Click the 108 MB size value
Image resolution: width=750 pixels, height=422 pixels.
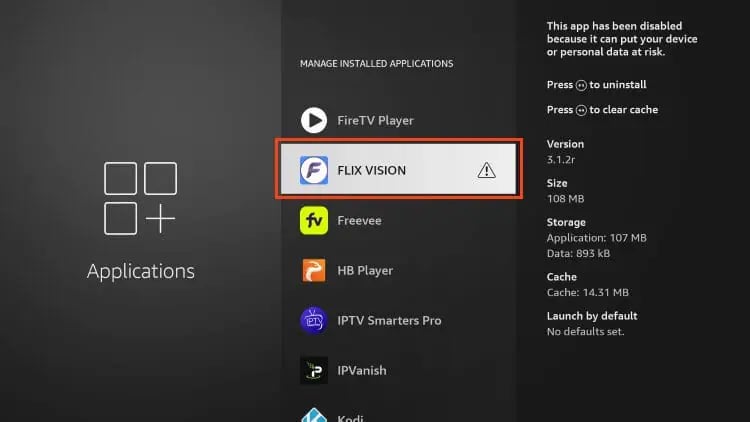[x=565, y=199]
